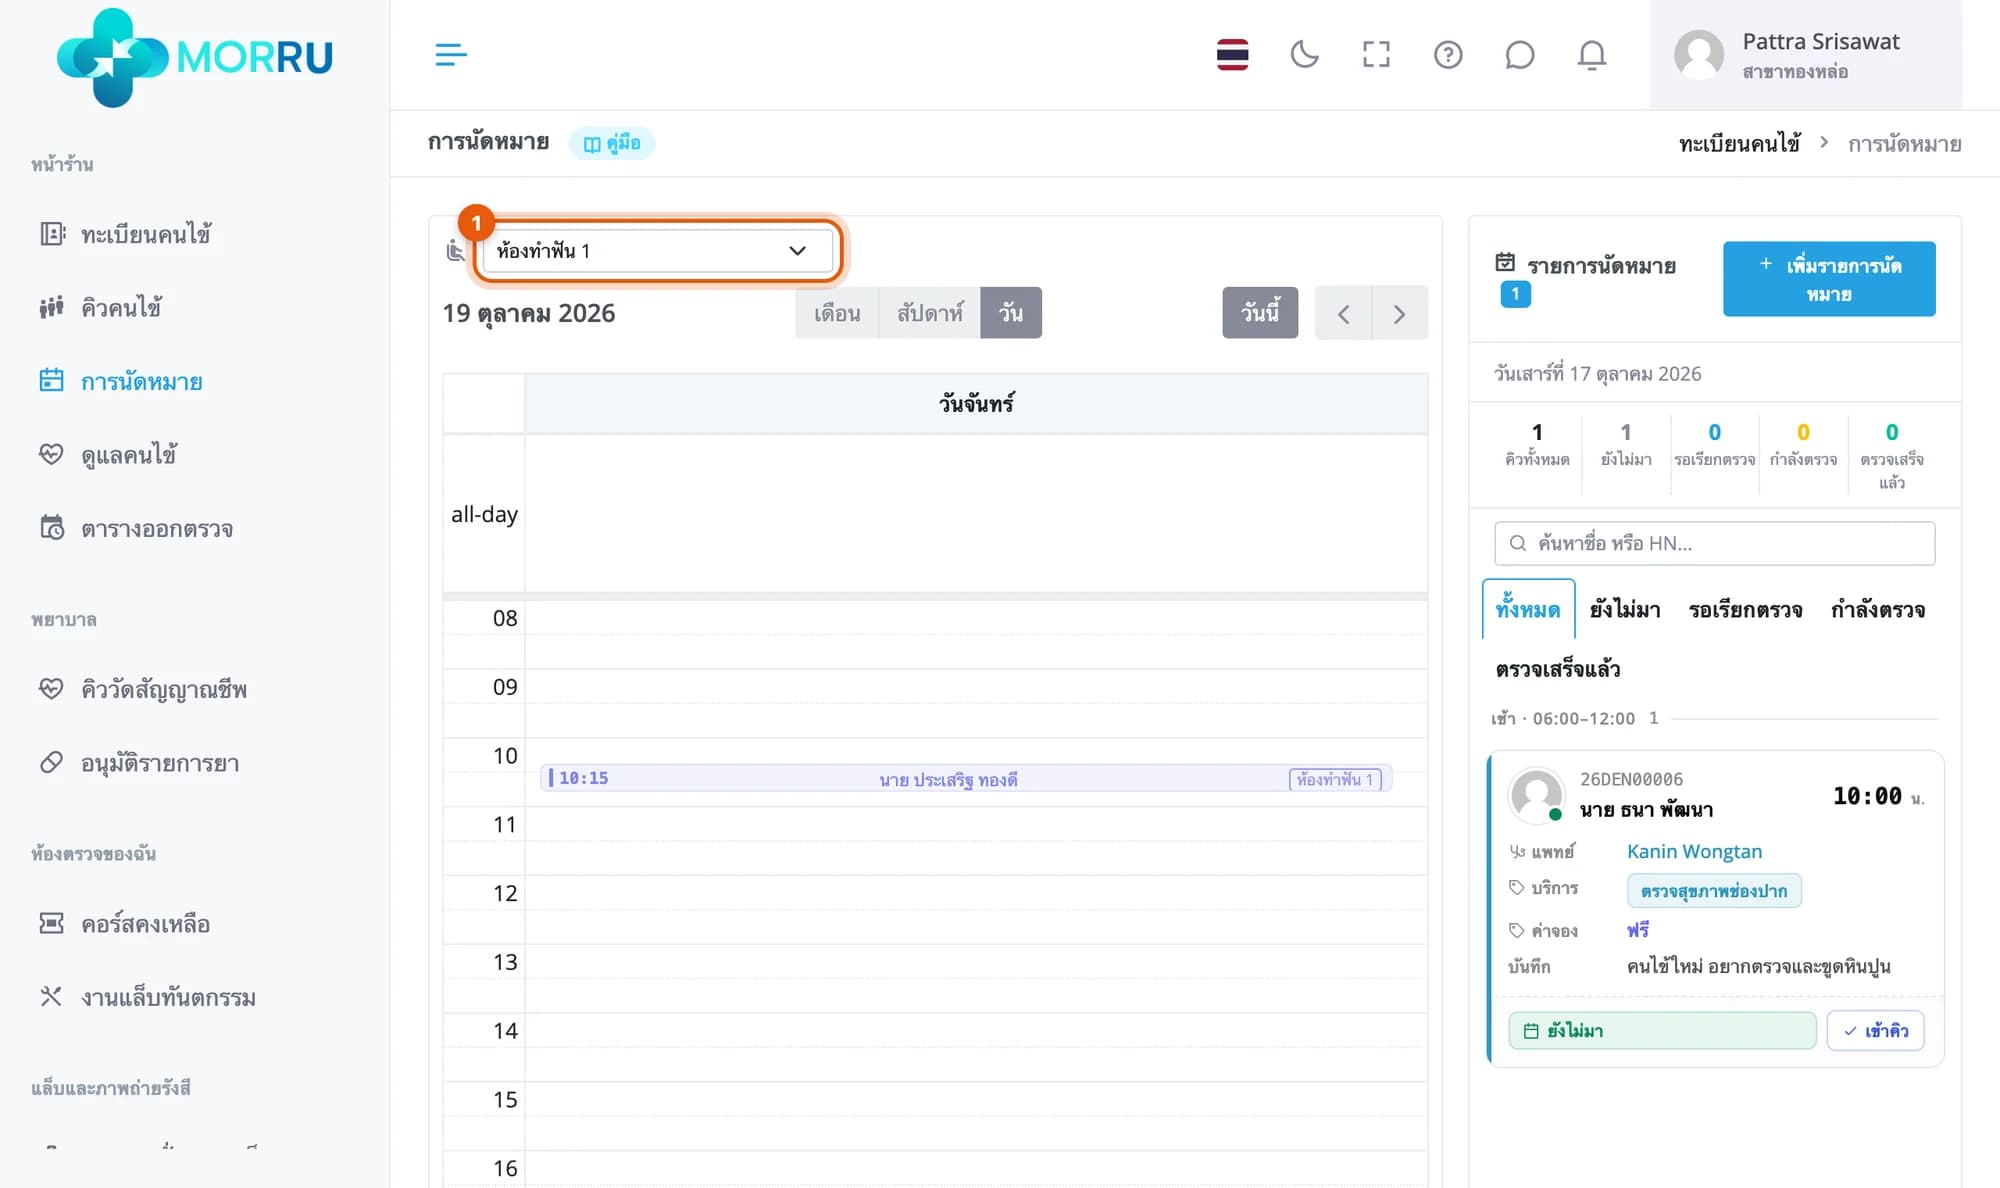Click นาย ธนา พัฒนา patient avatar
Image resolution: width=2000 pixels, height=1188 pixels.
click(1536, 795)
